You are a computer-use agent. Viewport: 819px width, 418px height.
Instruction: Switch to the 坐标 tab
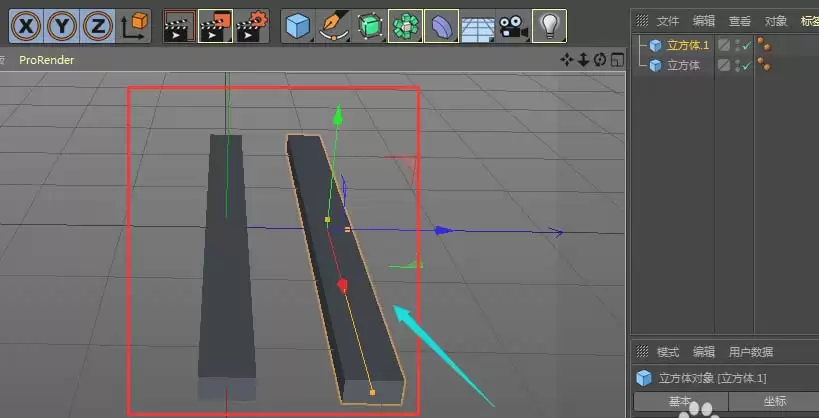(x=775, y=402)
